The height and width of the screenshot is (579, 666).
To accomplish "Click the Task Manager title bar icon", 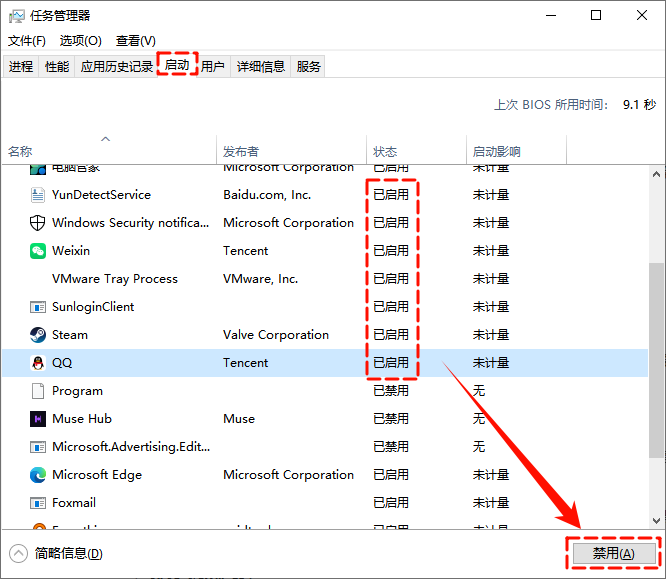I will pyautogui.click(x=17, y=16).
